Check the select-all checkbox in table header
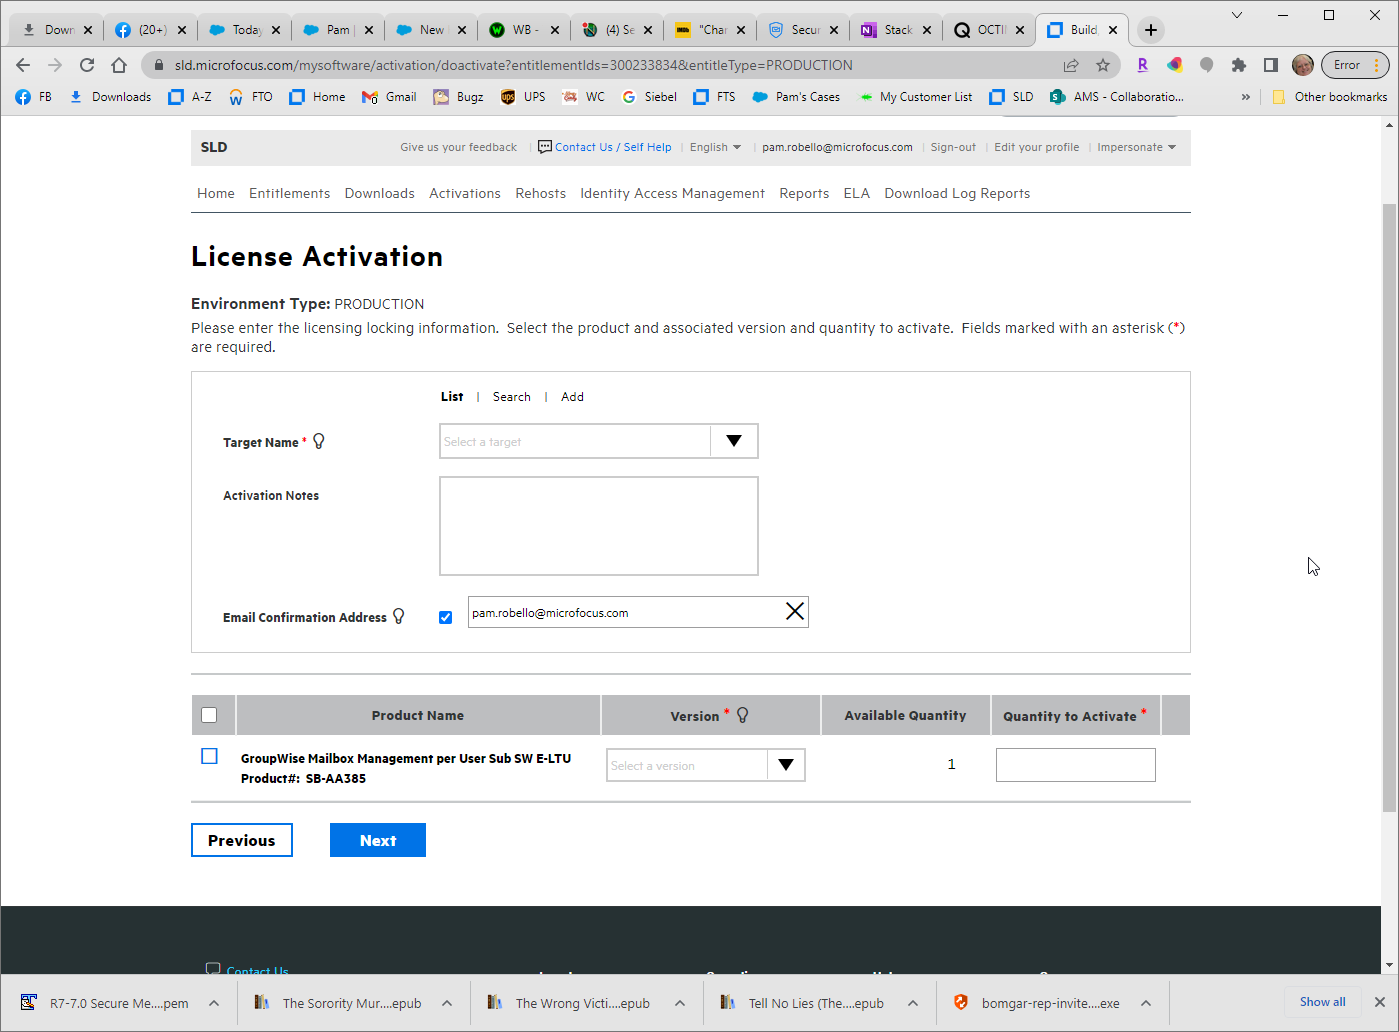This screenshot has height=1032, width=1399. pyautogui.click(x=209, y=715)
